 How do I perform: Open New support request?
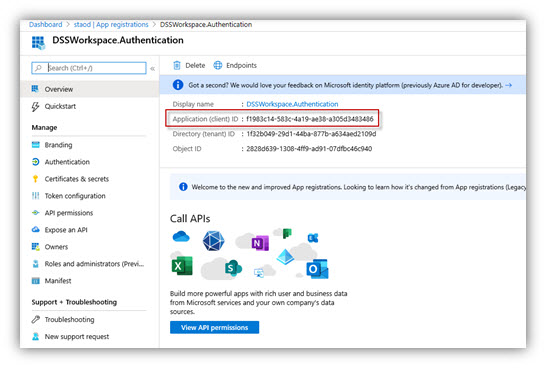click(77, 337)
